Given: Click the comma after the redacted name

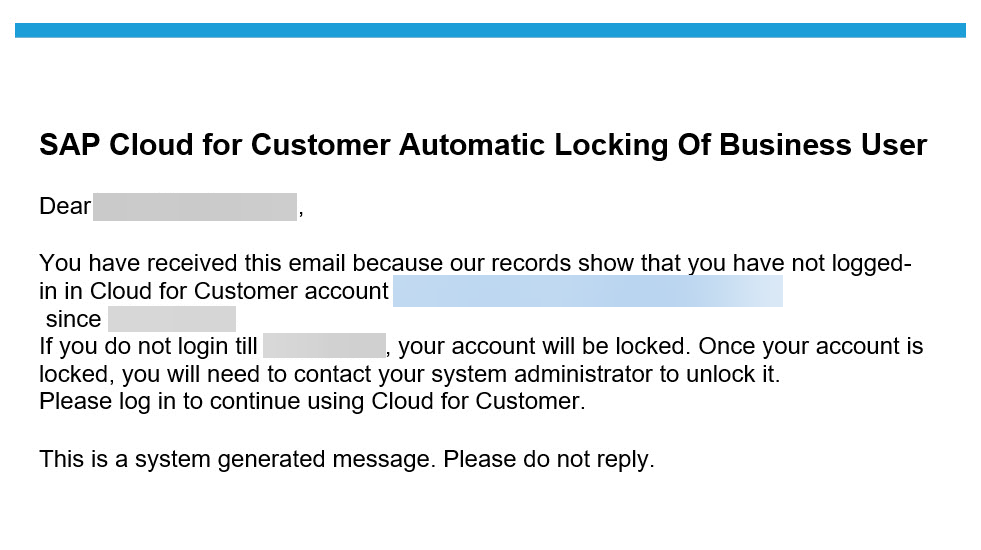Looking at the screenshot, I should pos(301,214).
